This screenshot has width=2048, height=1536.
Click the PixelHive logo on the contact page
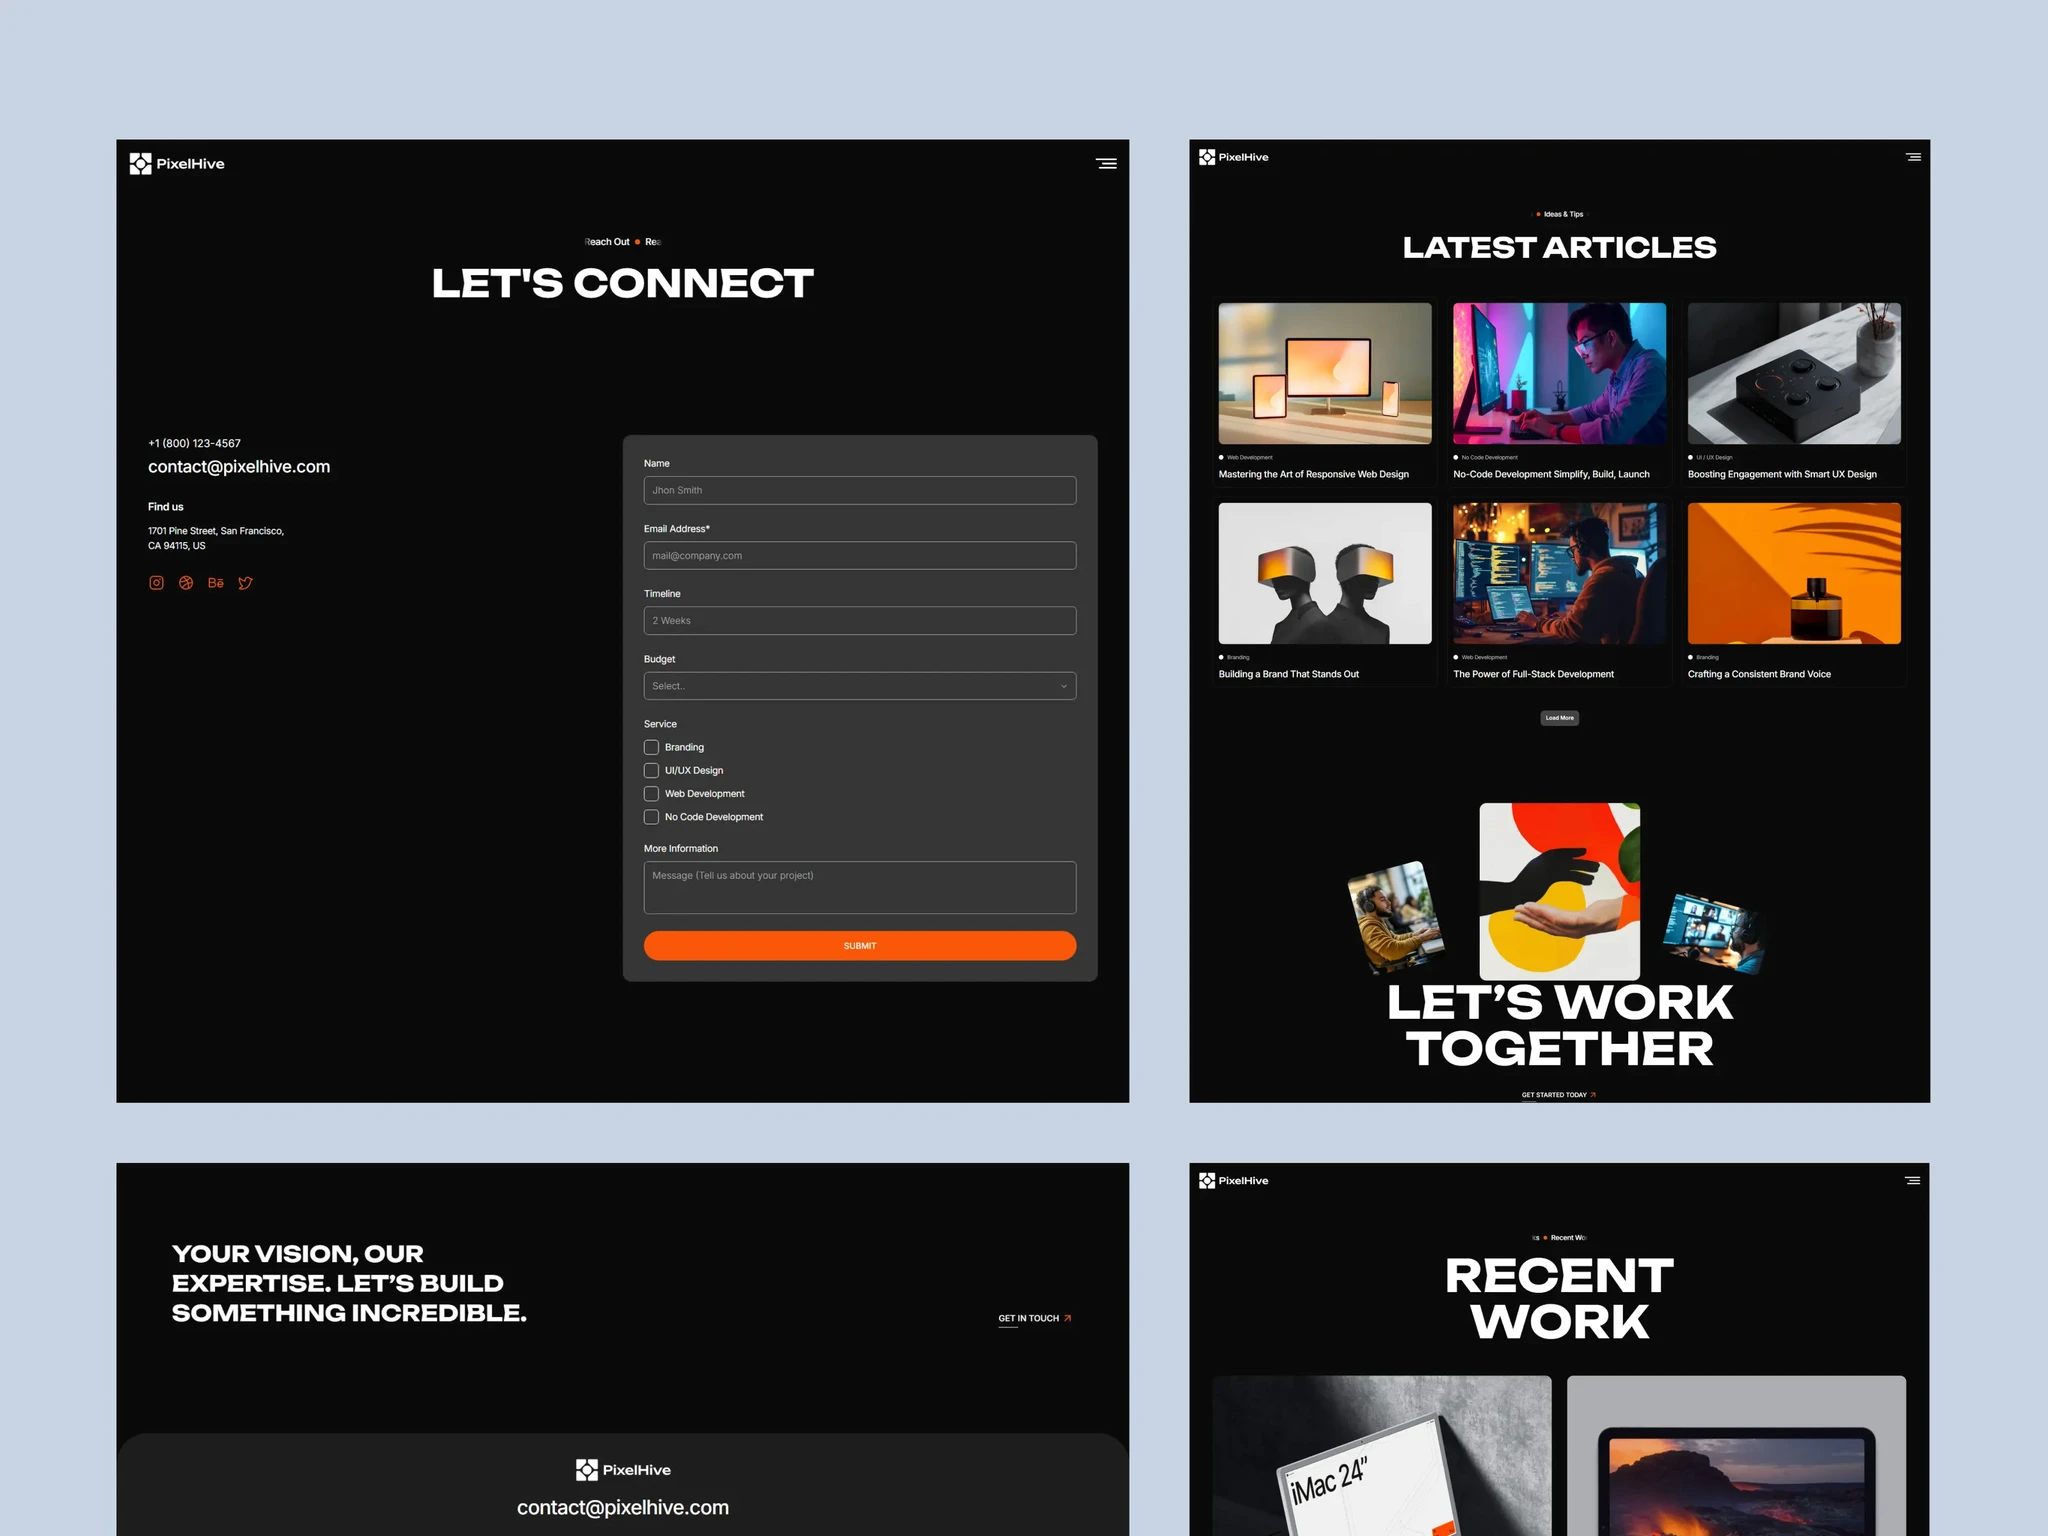click(177, 163)
